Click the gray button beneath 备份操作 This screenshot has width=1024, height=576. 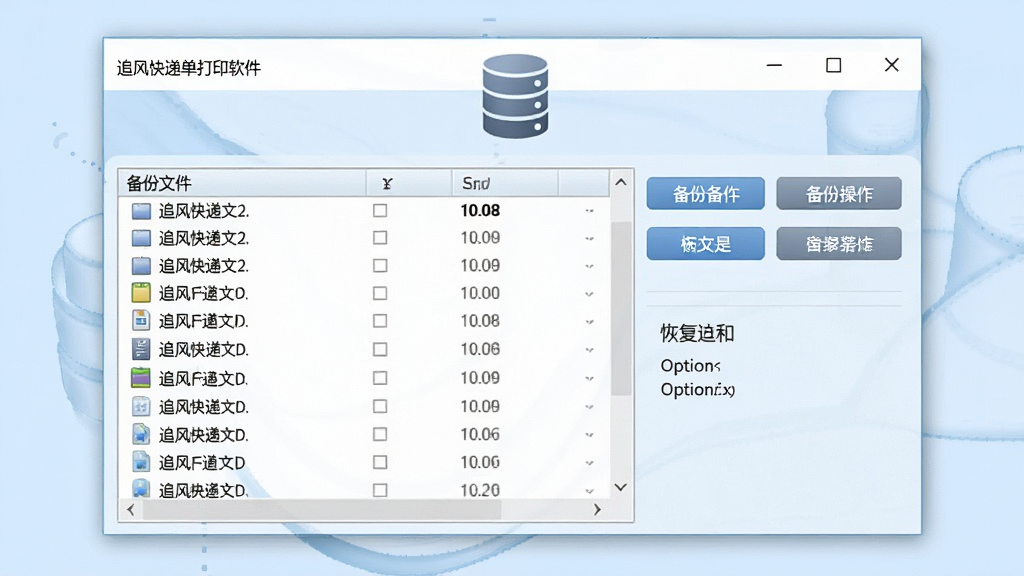[839, 244]
